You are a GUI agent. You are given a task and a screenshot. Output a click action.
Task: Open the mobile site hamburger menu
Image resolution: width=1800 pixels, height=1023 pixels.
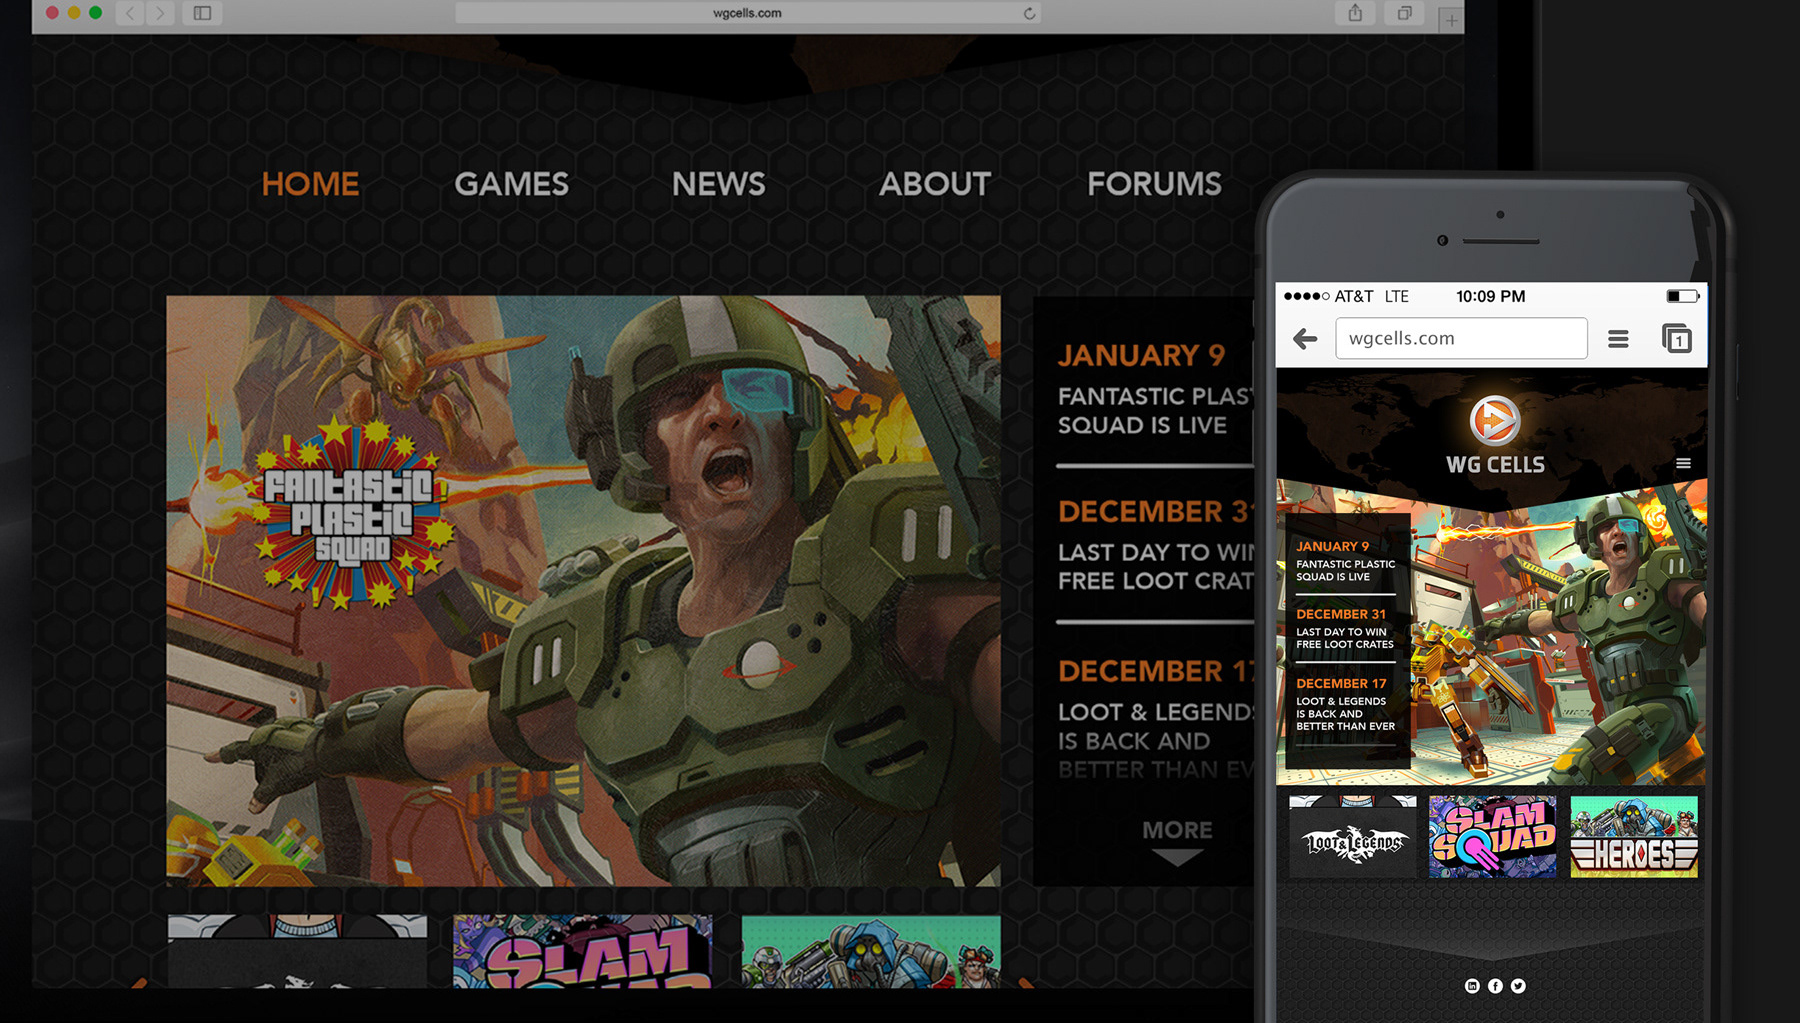[1683, 463]
